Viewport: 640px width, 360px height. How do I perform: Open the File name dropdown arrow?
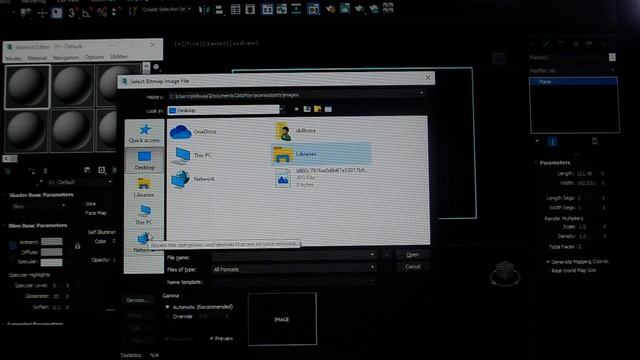pos(372,255)
